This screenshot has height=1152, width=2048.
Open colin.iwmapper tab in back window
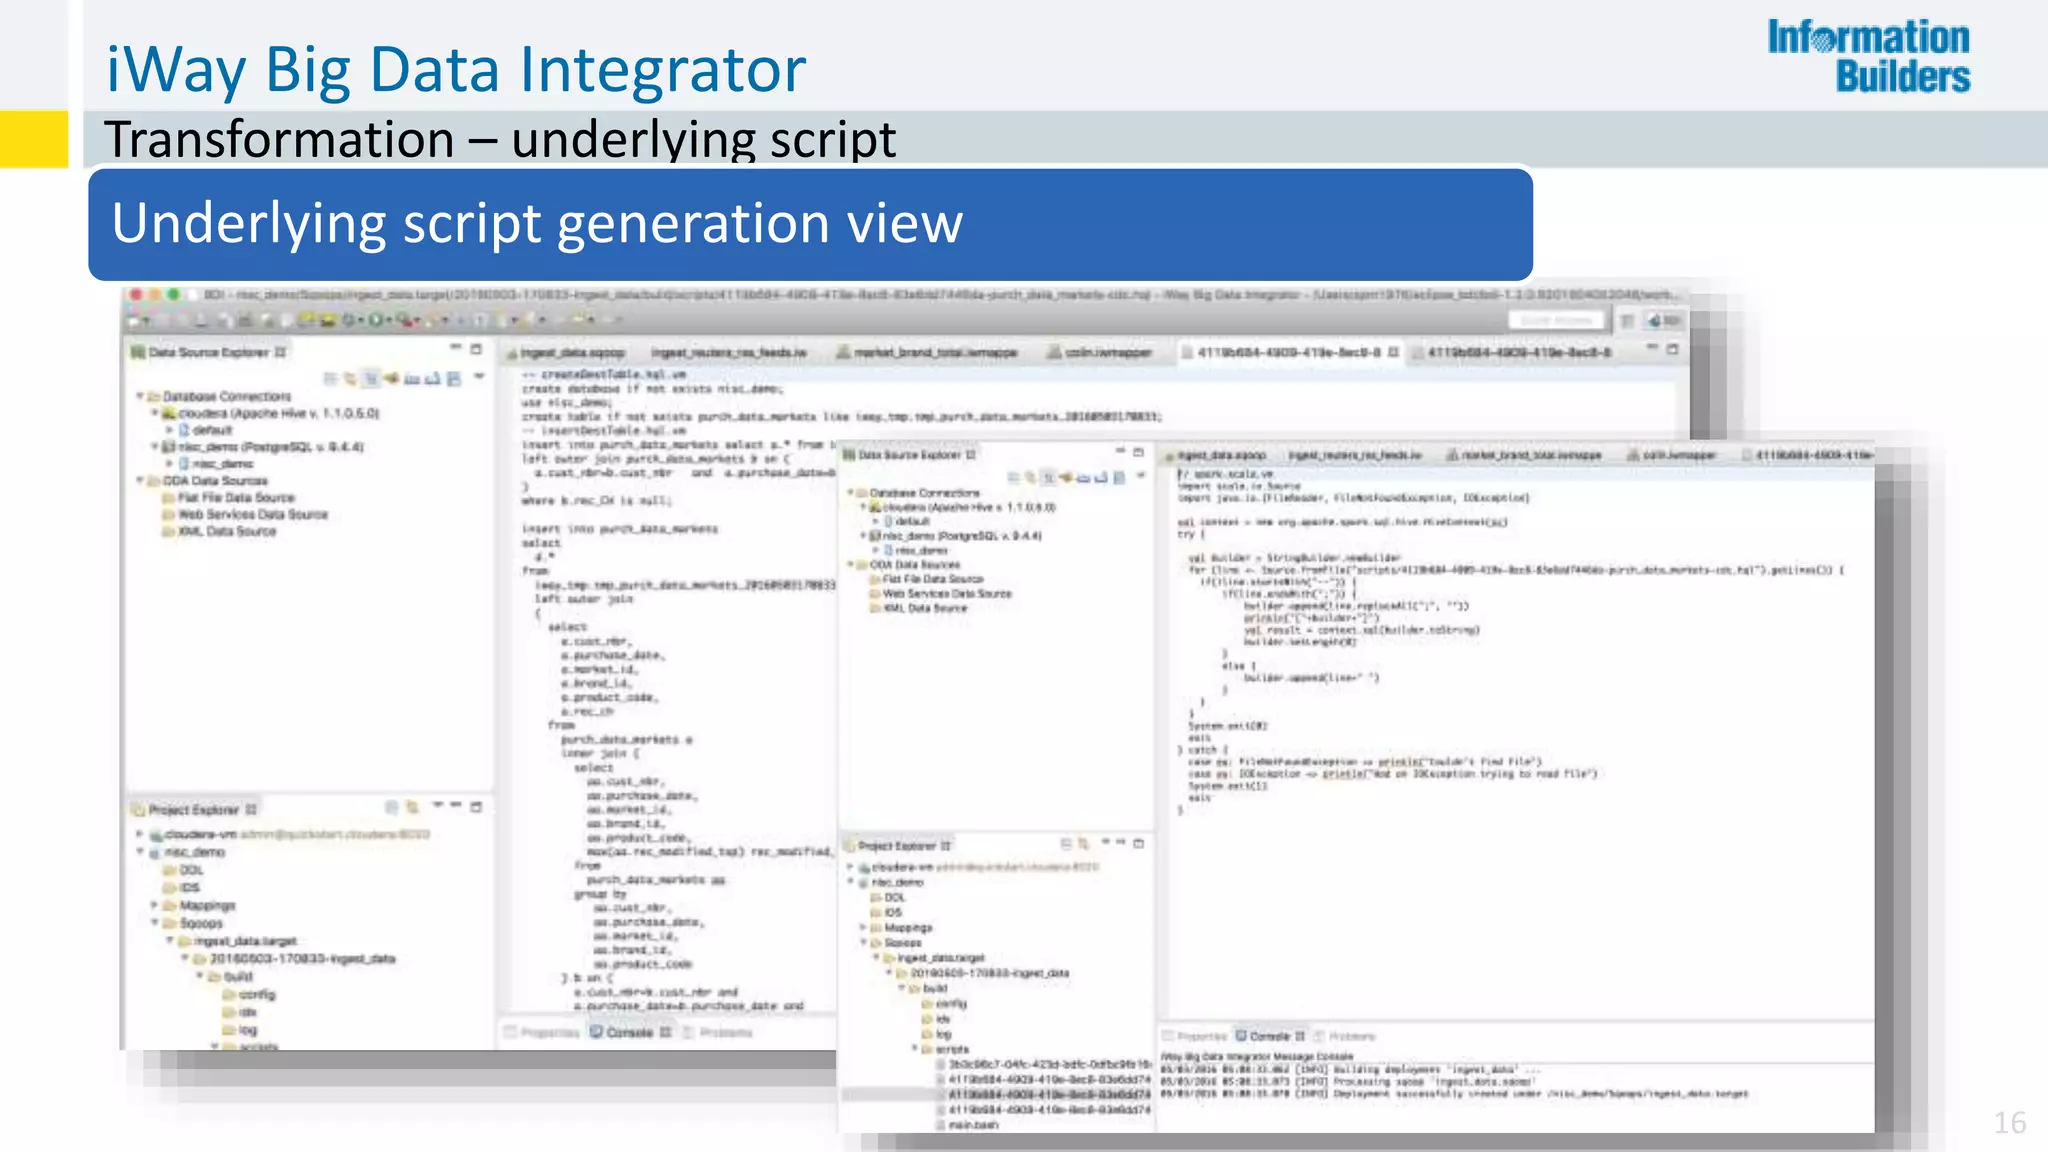[x=1100, y=352]
